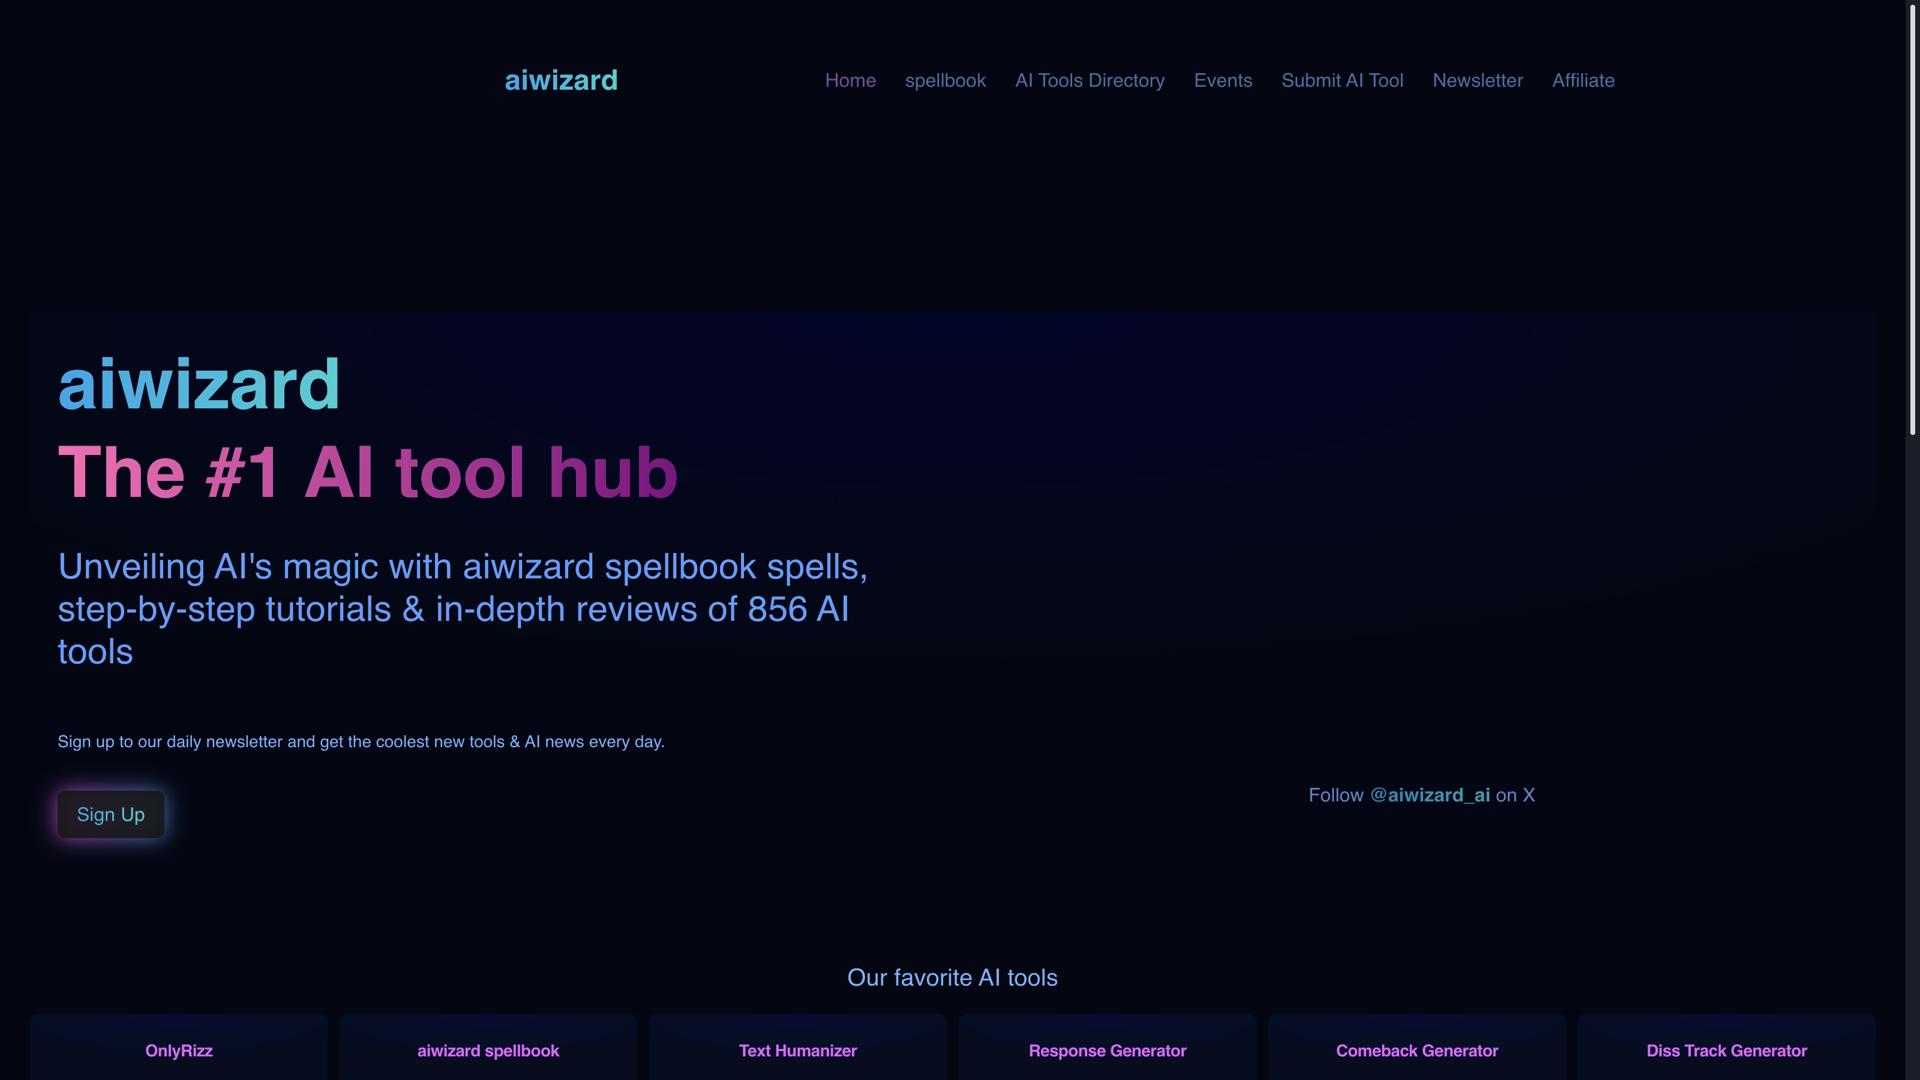The width and height of the screenshot is (1920, 1080).
Task: Open the Response Generator tool
Action: click(x=1107, y=1050)
